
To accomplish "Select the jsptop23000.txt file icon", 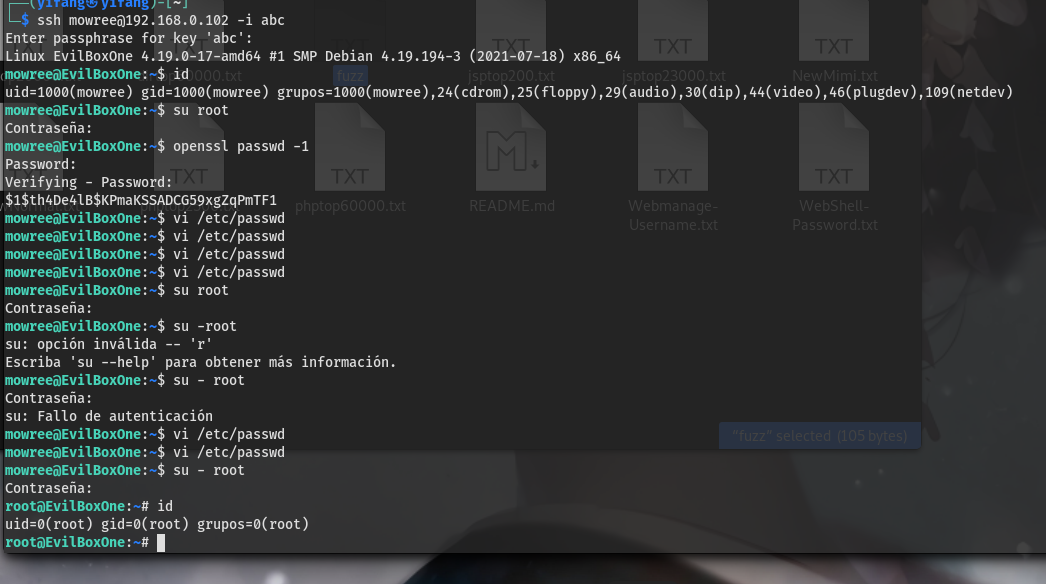I will (672, 30).
